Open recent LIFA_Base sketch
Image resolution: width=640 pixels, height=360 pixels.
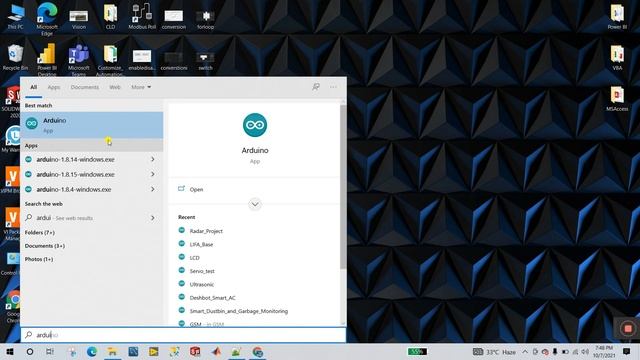click(x=201, y=244)
